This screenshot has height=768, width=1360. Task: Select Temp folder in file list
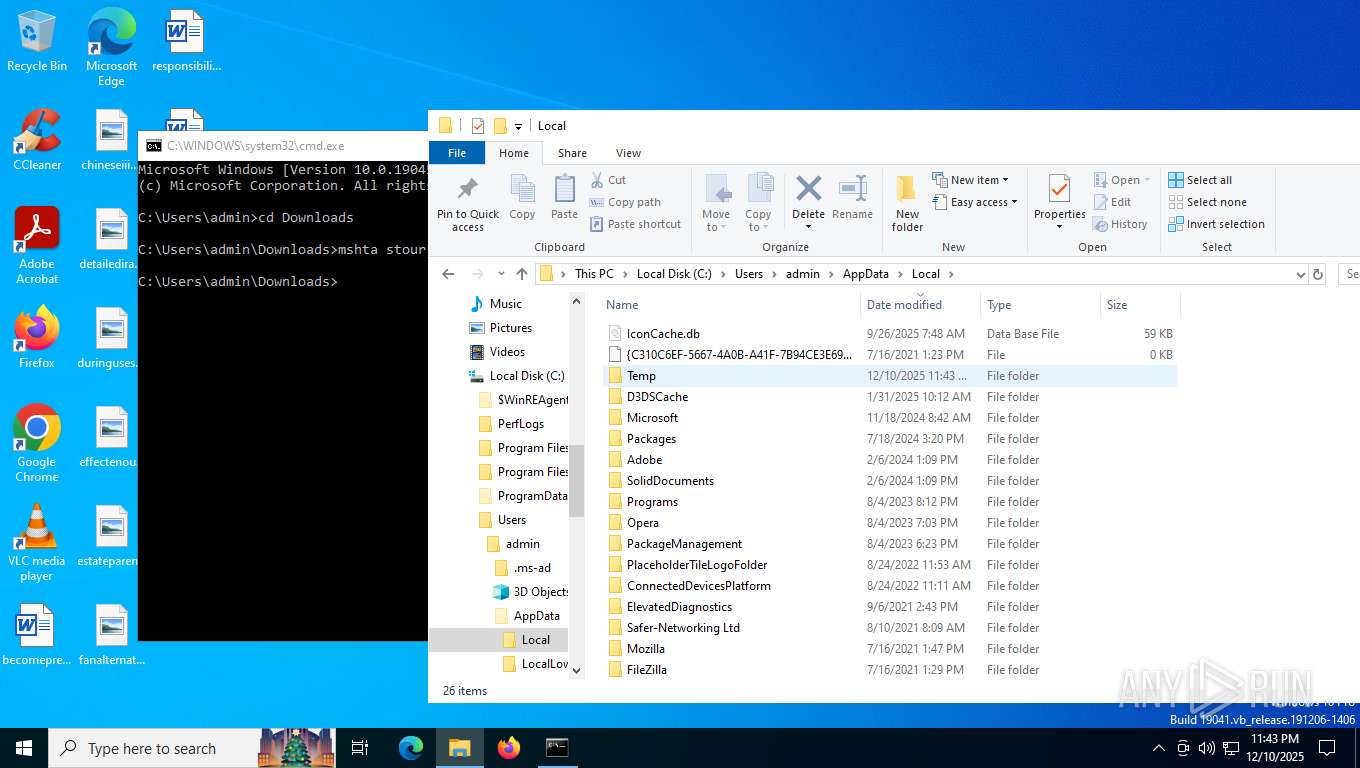pos(890,376)
